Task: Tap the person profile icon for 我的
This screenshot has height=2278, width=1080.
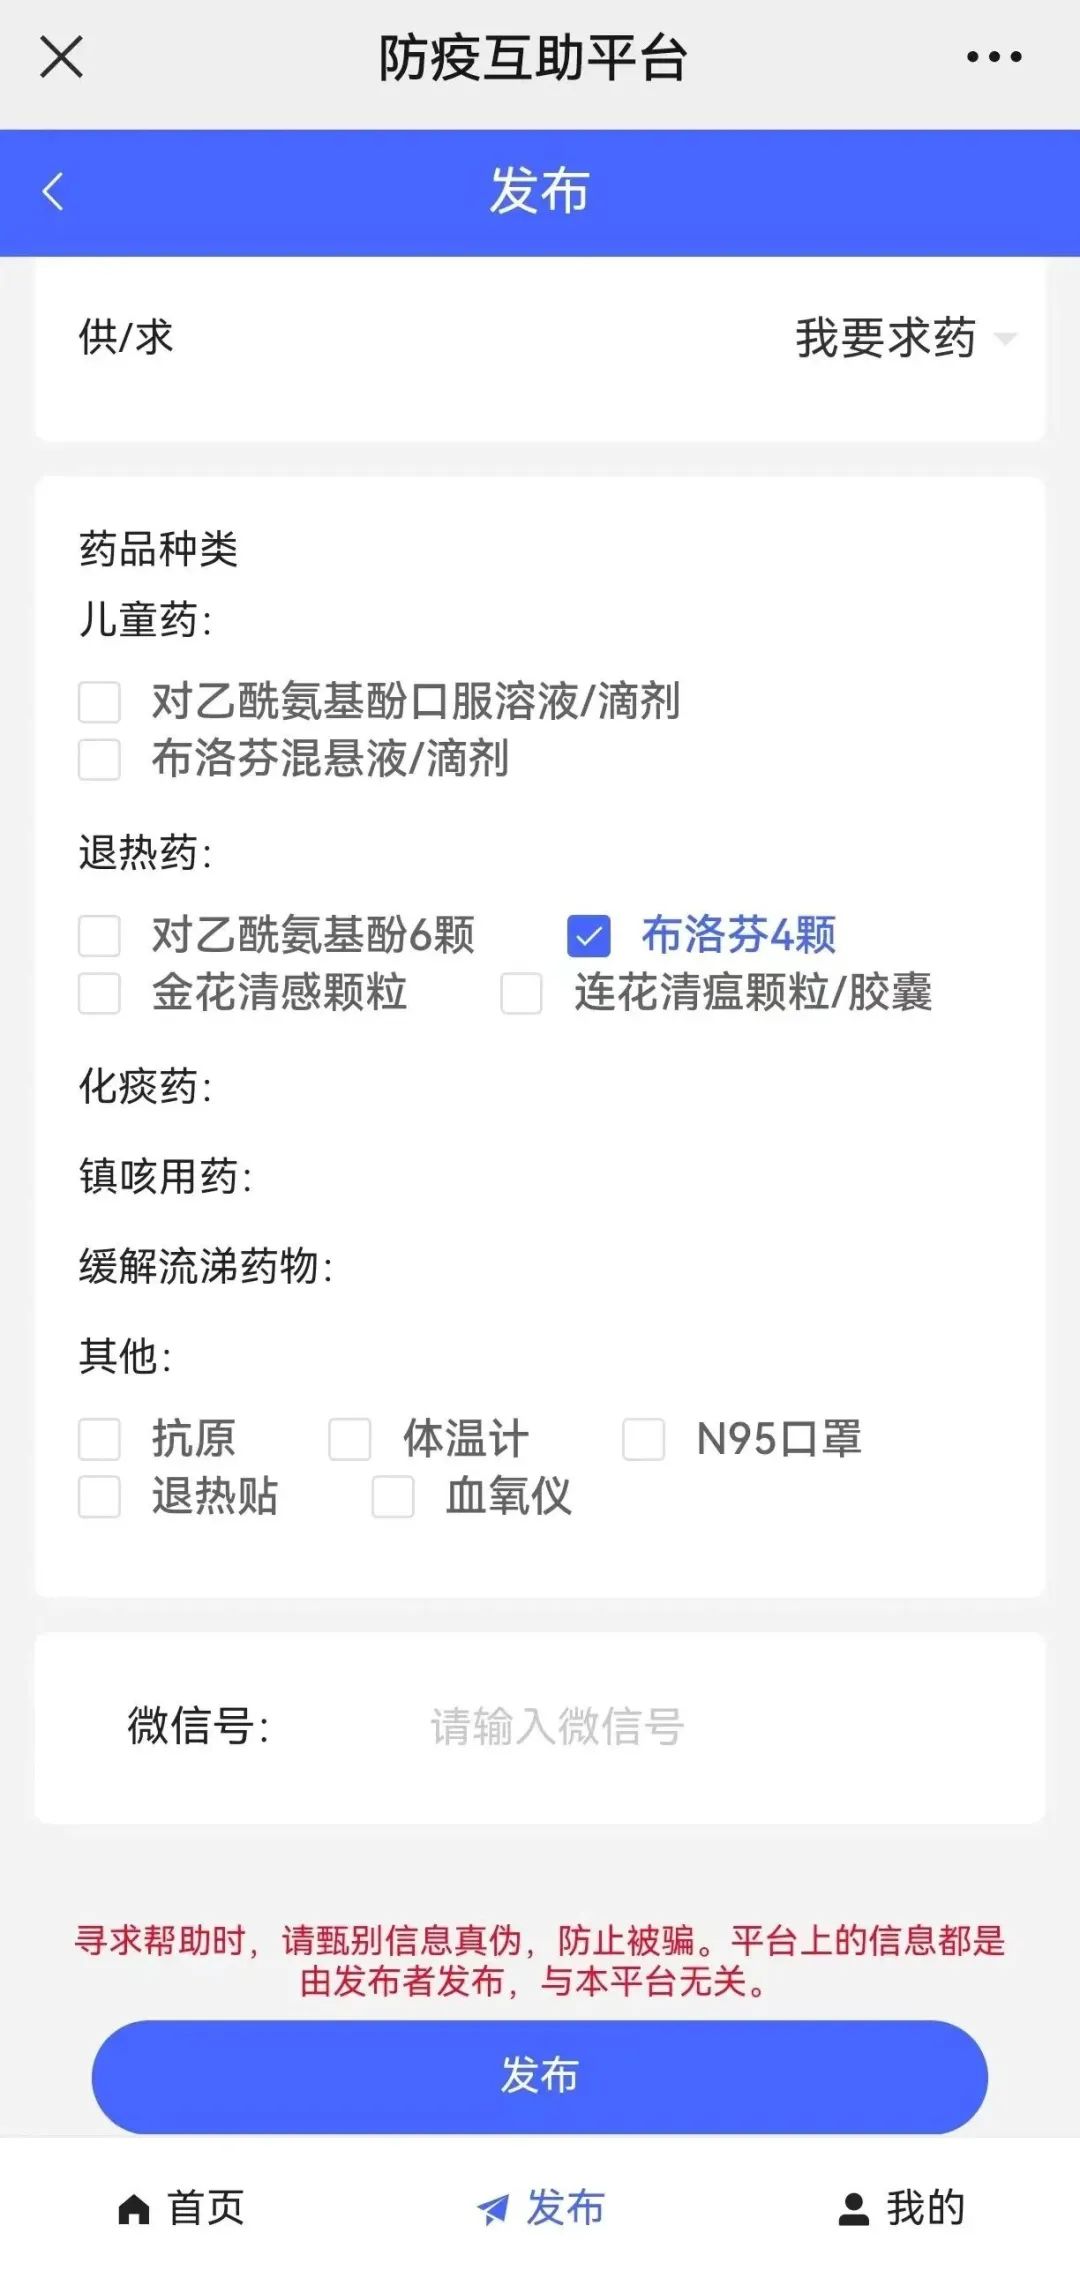Action: click(853, 2208)
